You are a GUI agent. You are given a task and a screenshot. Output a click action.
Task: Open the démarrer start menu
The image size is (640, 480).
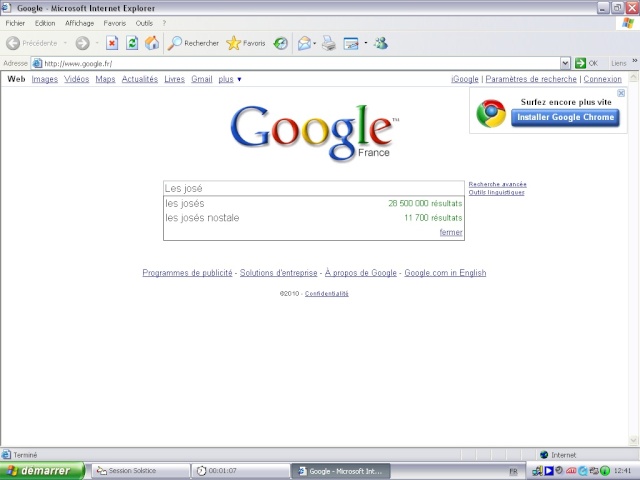42,471
